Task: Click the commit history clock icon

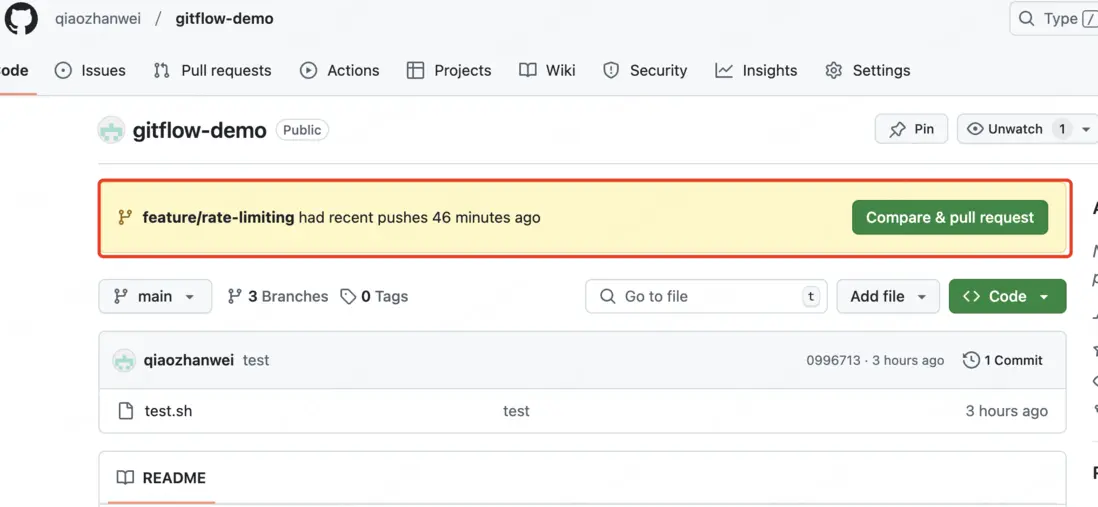Action: [x=971, y=360]
